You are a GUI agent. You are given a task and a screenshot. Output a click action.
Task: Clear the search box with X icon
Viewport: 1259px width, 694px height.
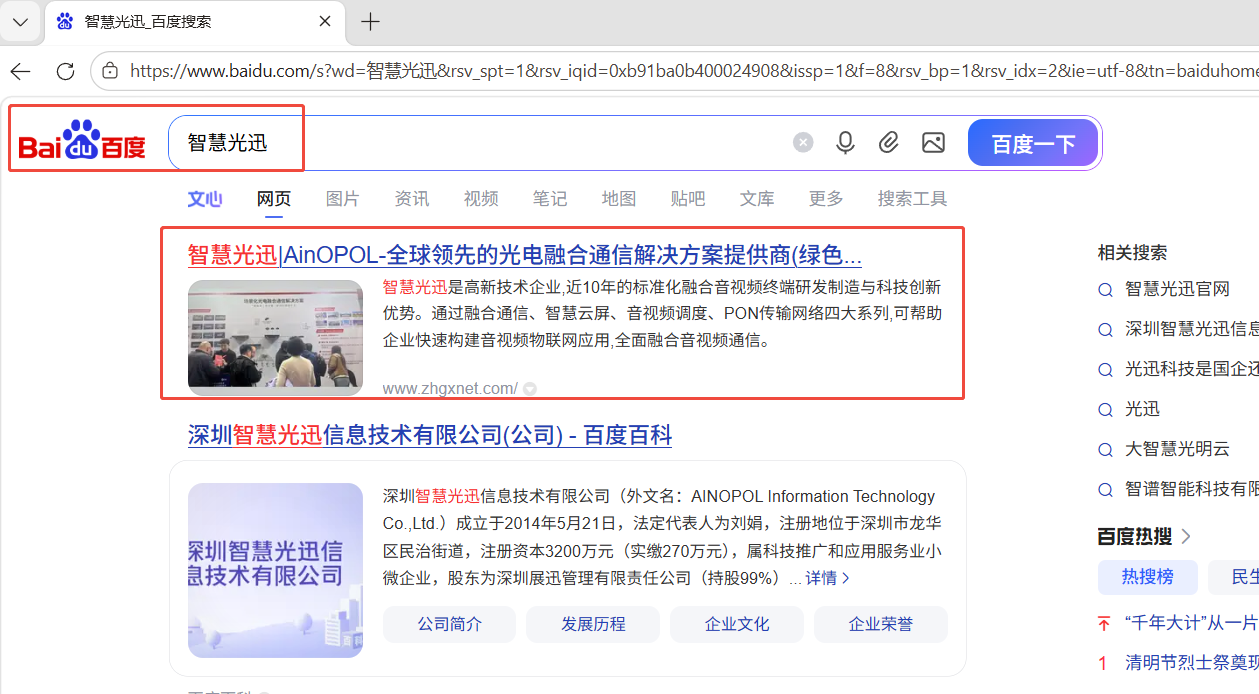pos(803,143)
